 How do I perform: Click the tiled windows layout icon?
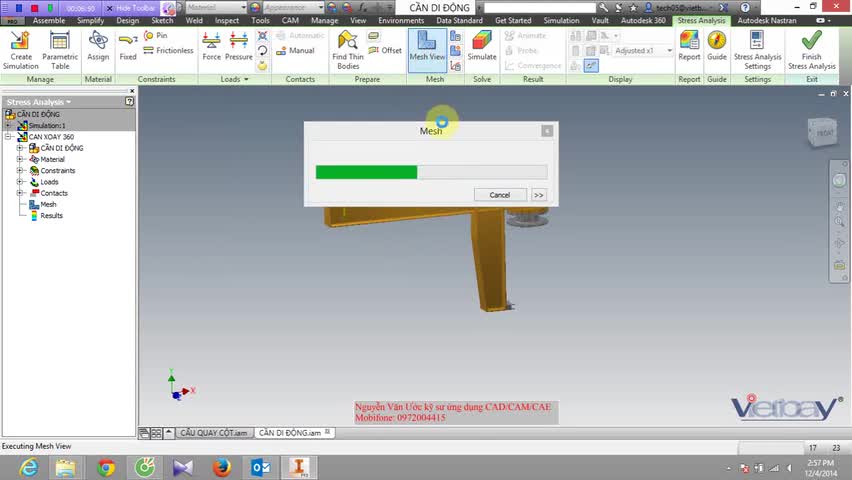156,433
